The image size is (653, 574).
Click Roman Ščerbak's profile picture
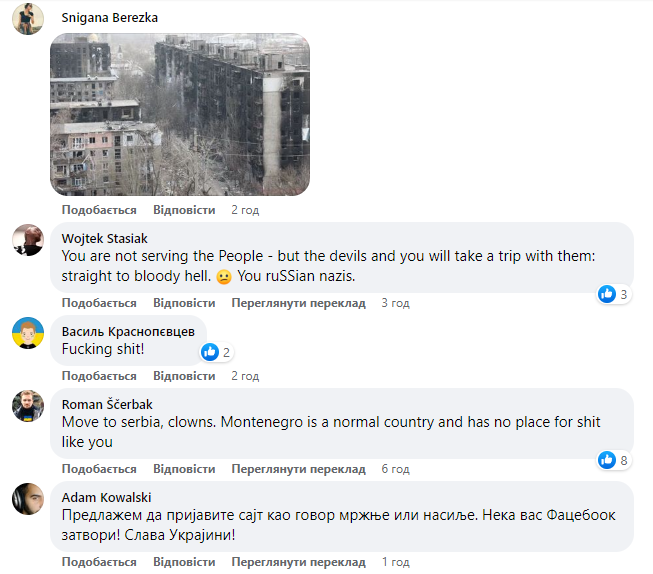coord(28,405)
